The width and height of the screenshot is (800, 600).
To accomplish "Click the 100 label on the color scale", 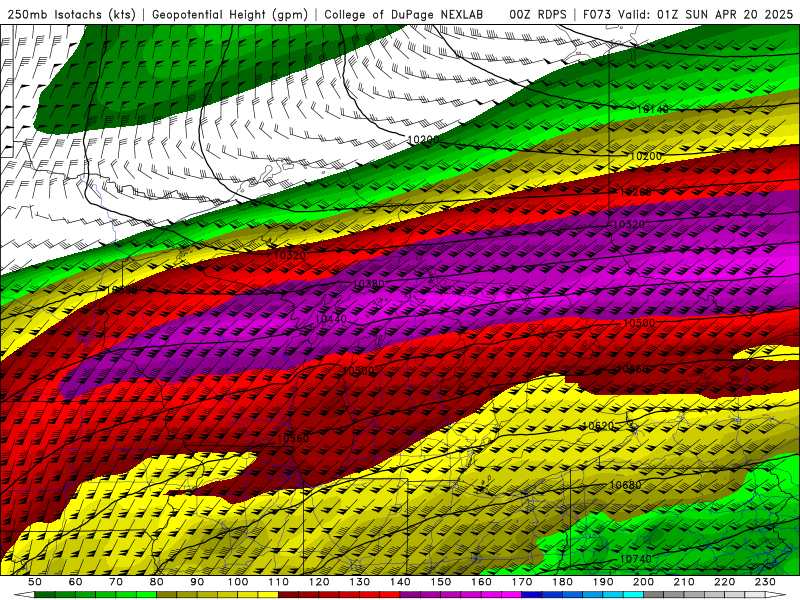I will [x=238, y=582].
